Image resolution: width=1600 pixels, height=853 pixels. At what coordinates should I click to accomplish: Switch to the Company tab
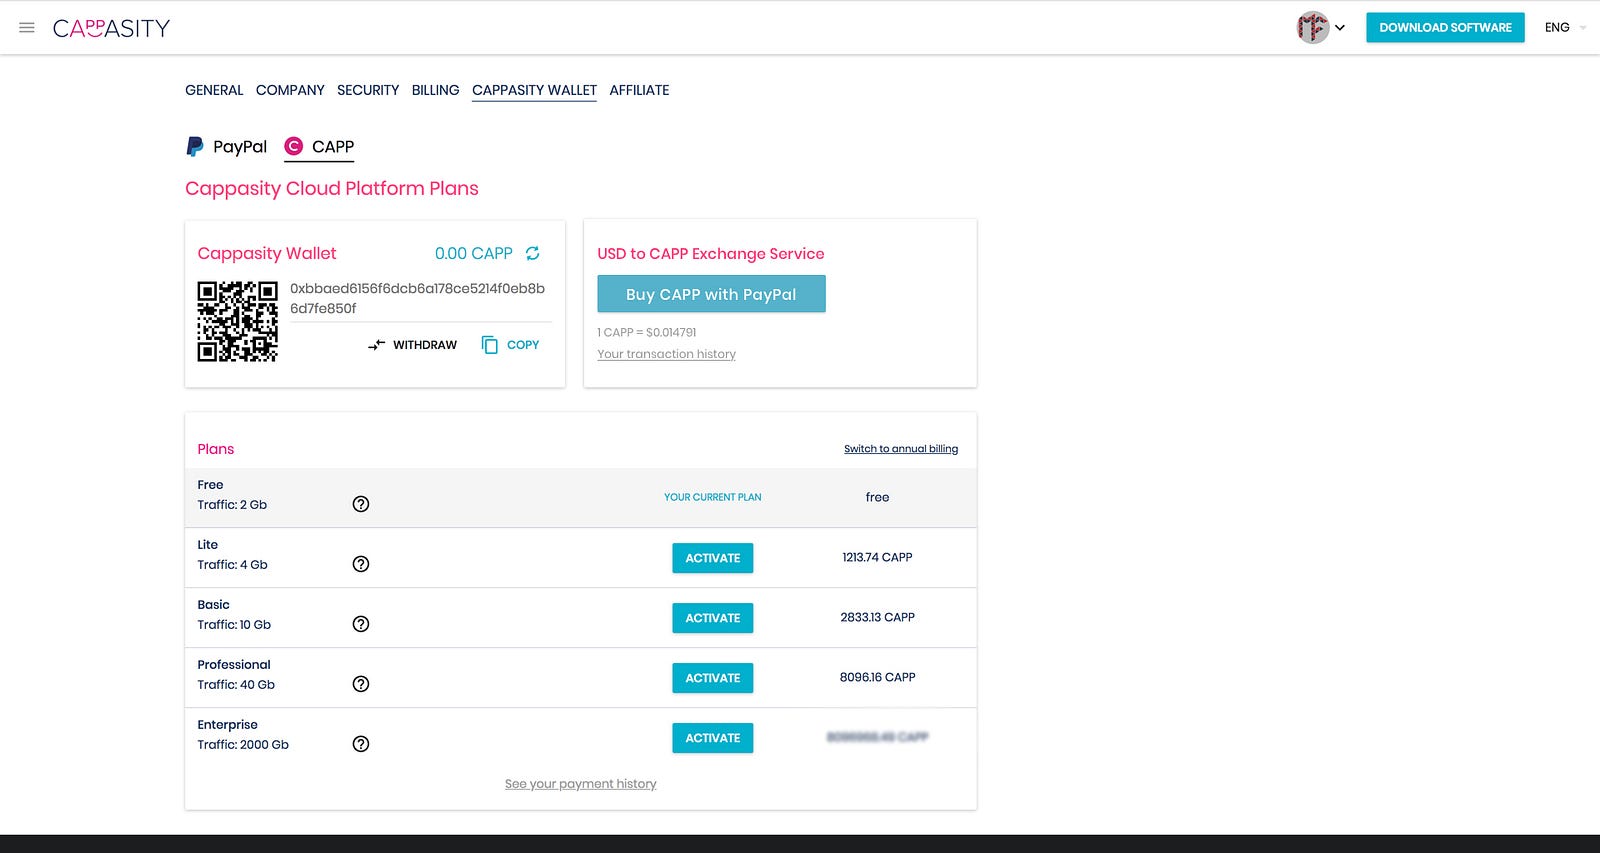click(x=290, y=90)
